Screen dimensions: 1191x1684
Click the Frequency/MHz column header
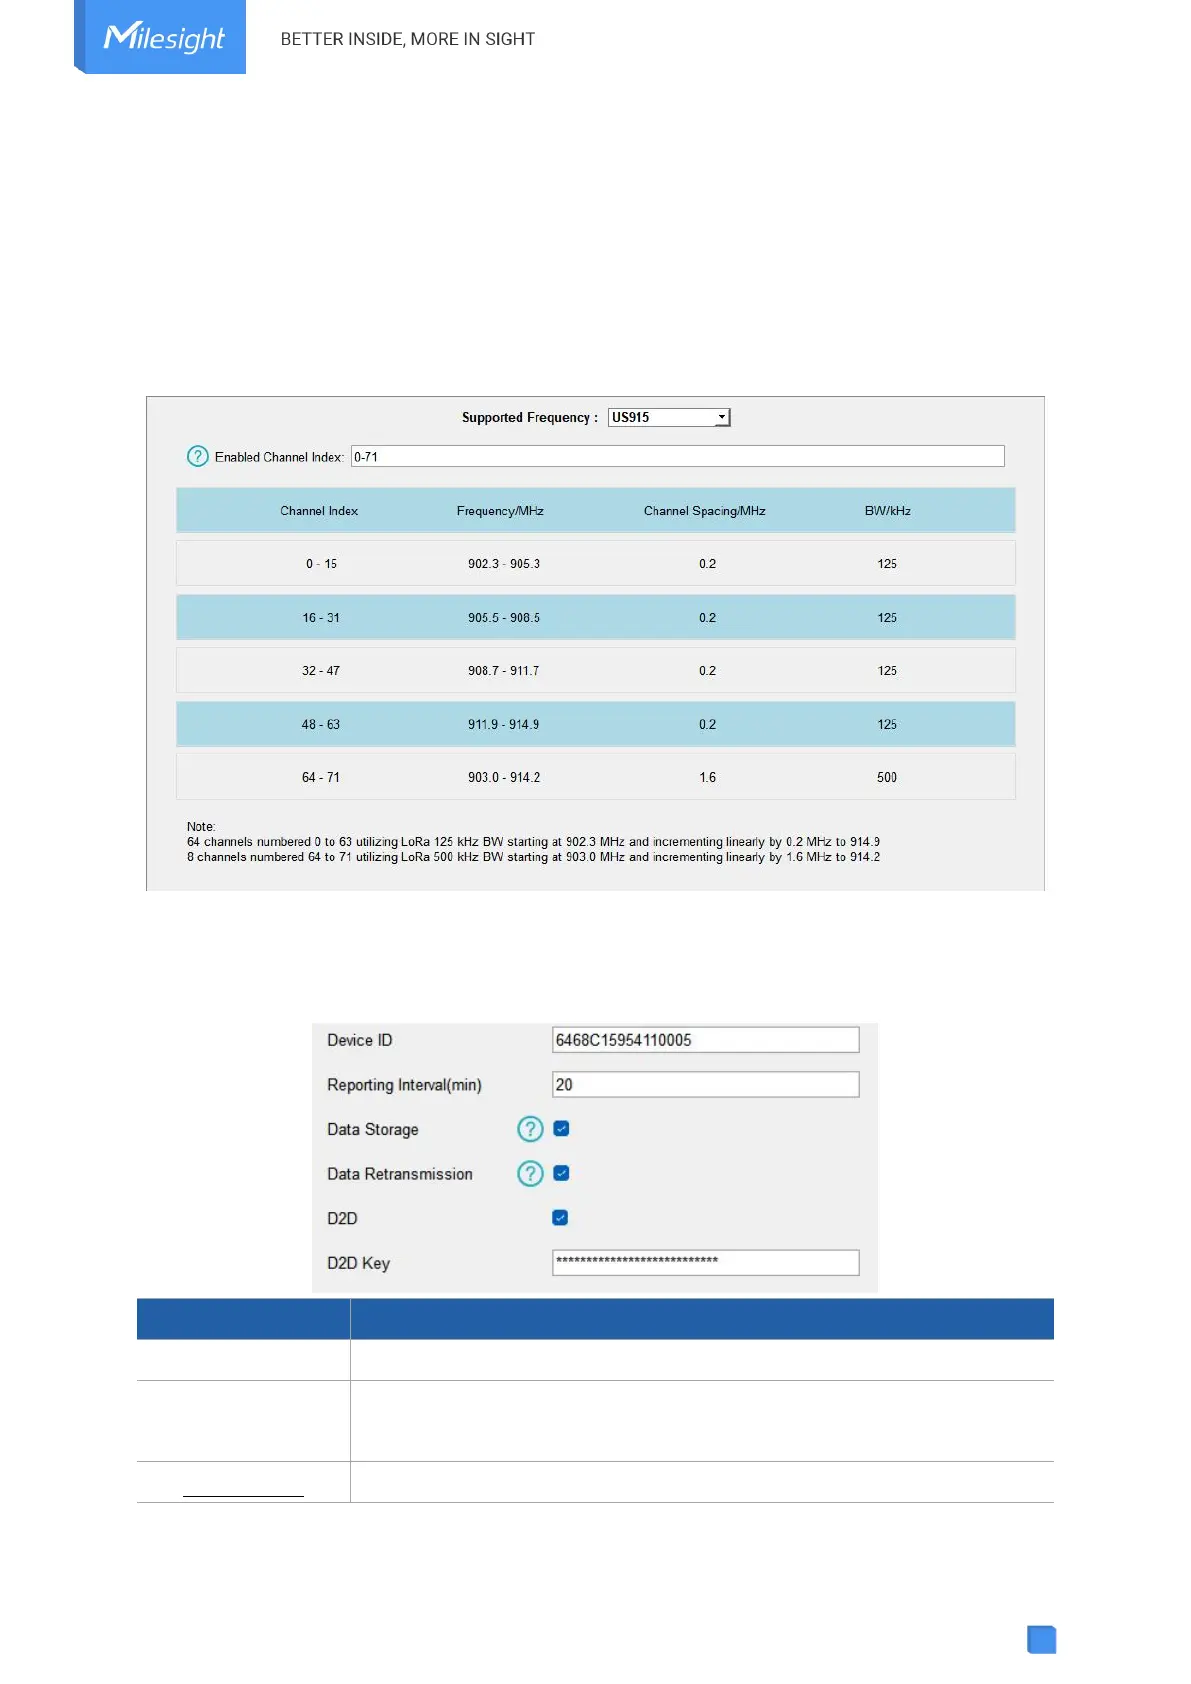tap(500, 511)
